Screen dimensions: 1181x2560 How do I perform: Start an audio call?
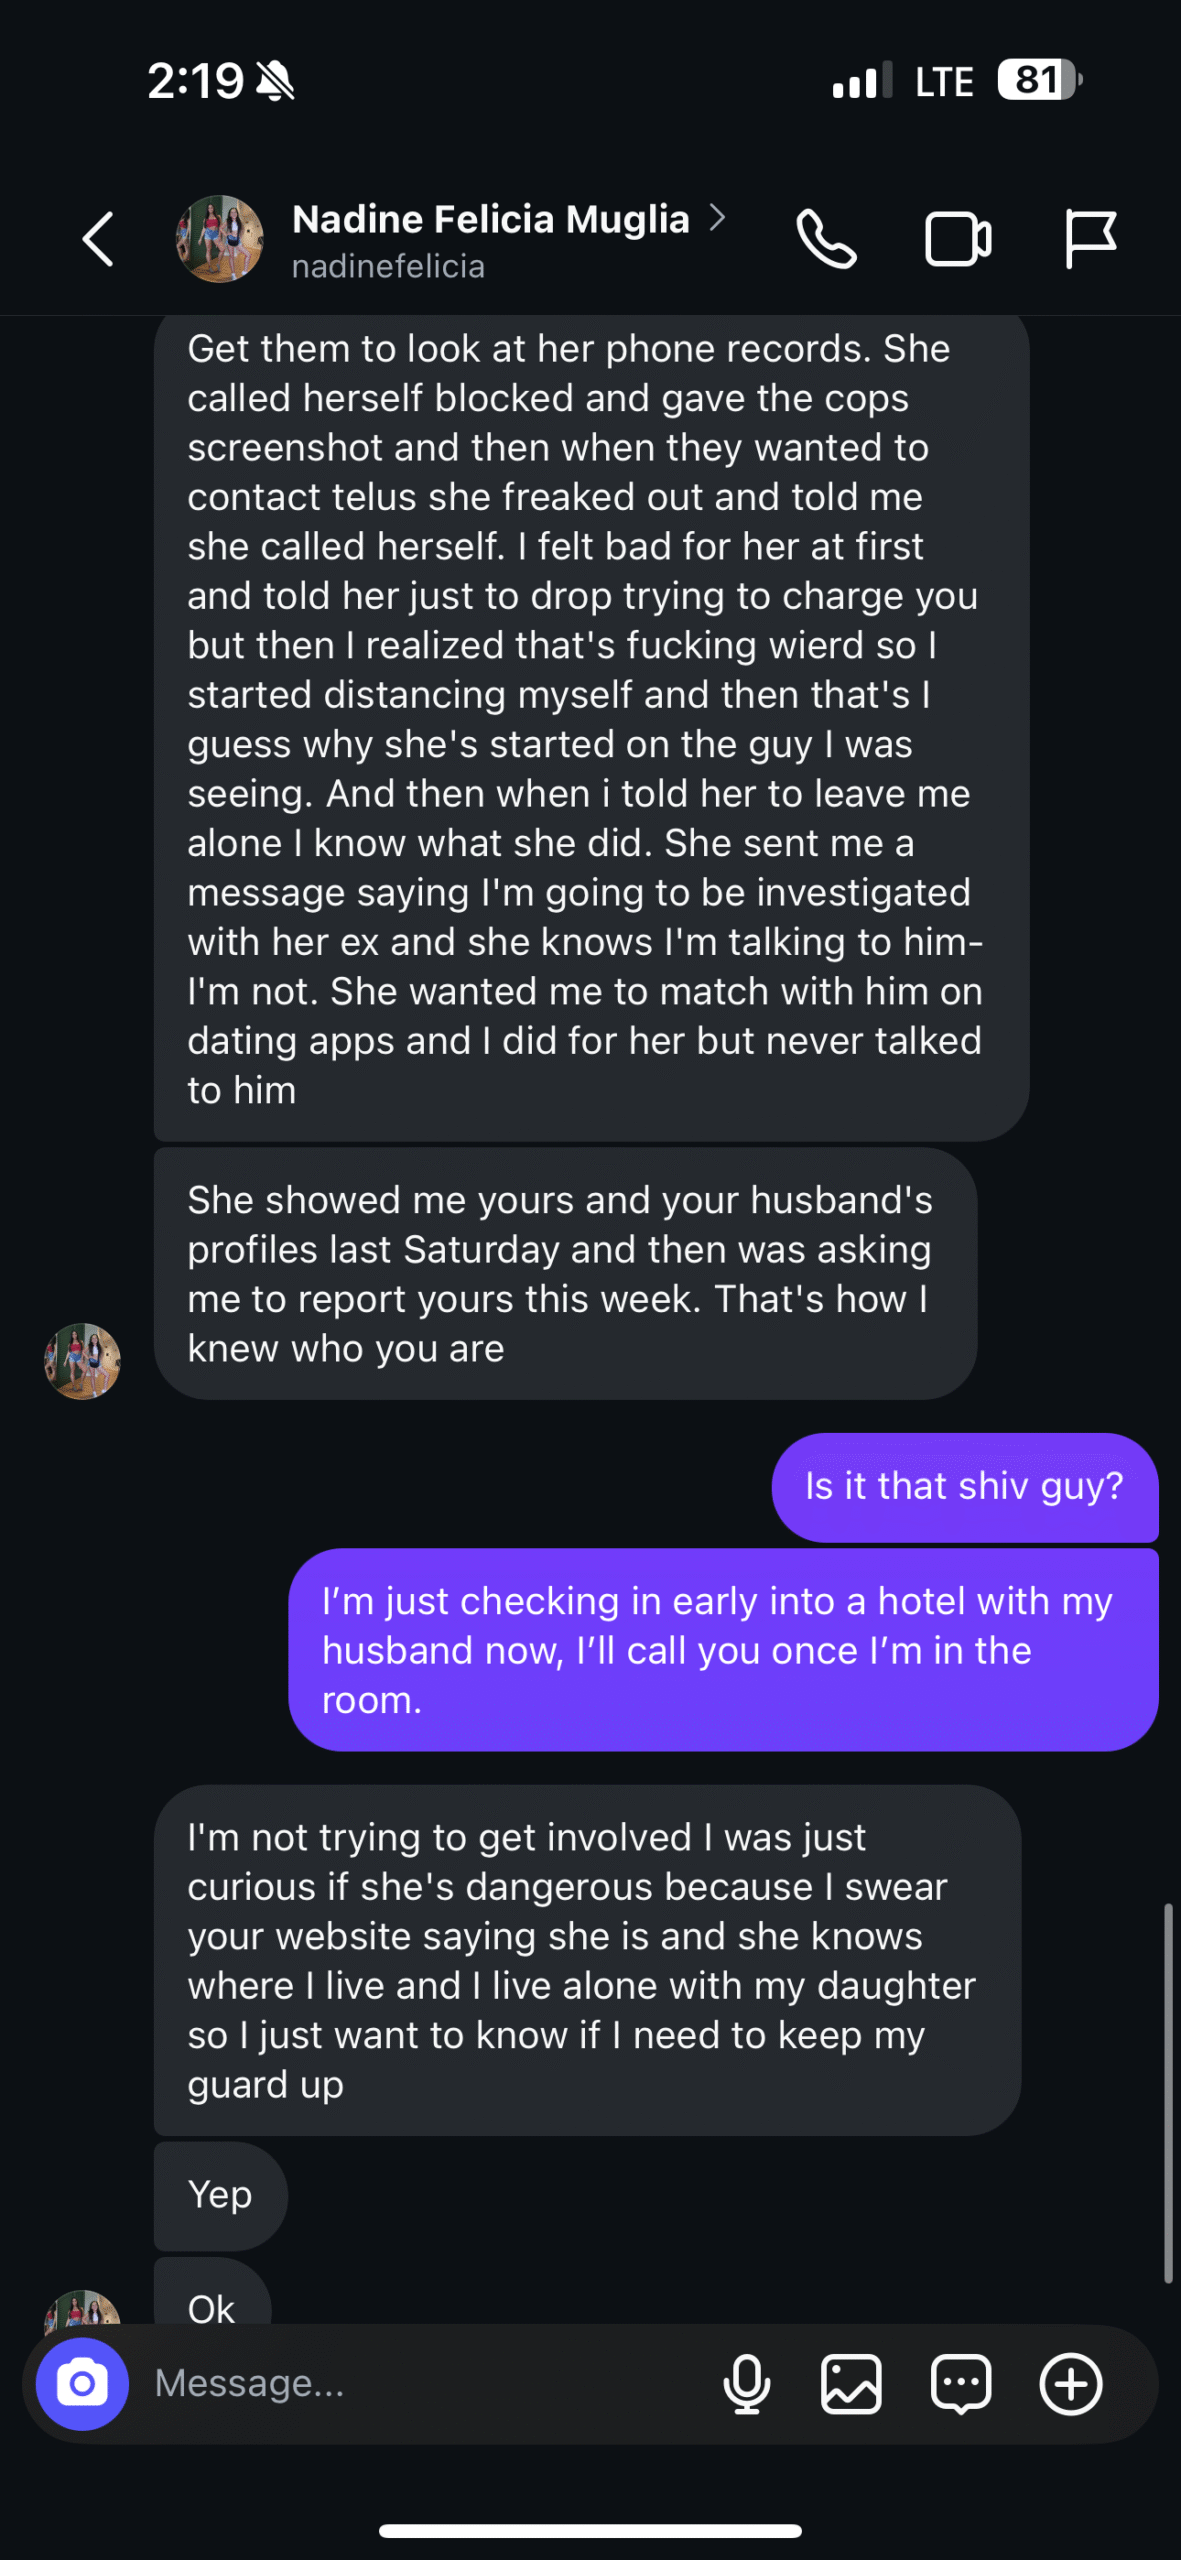tap(826, 239)
